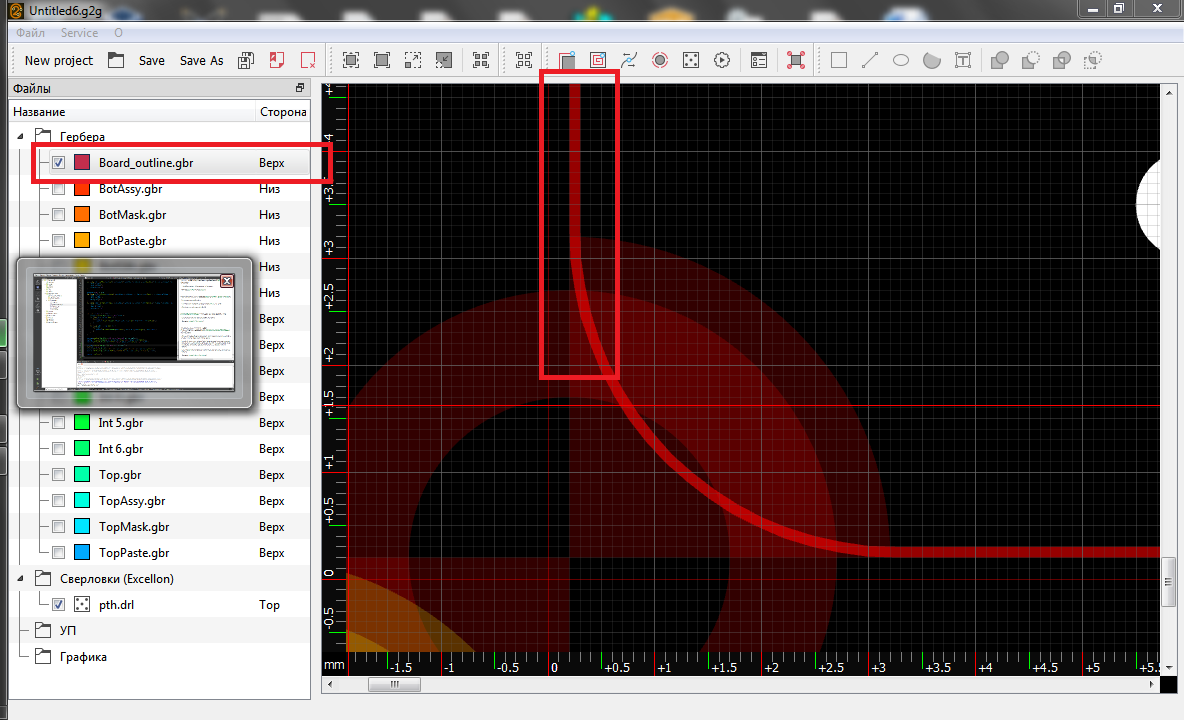Uncheck the pth.drl checkbox

pyautogui.click(x=58, y=605)
